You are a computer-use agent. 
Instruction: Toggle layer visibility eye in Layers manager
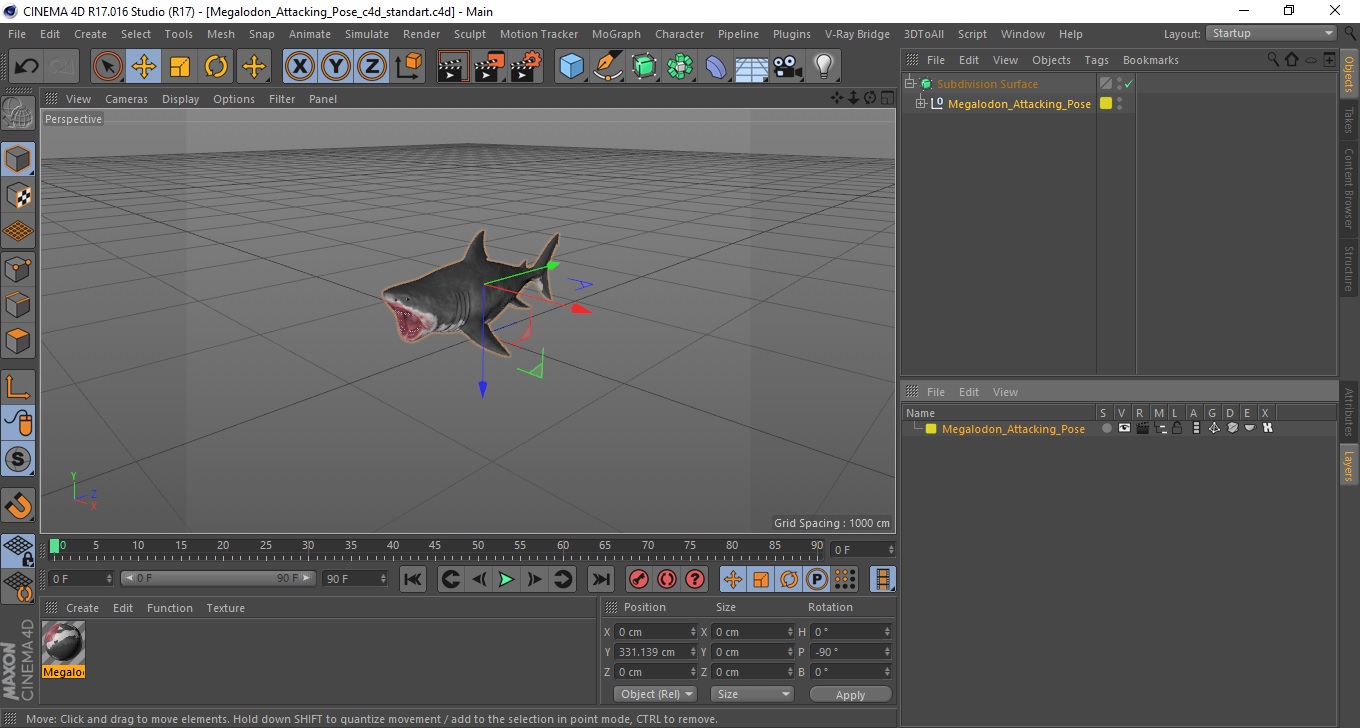1124,428
